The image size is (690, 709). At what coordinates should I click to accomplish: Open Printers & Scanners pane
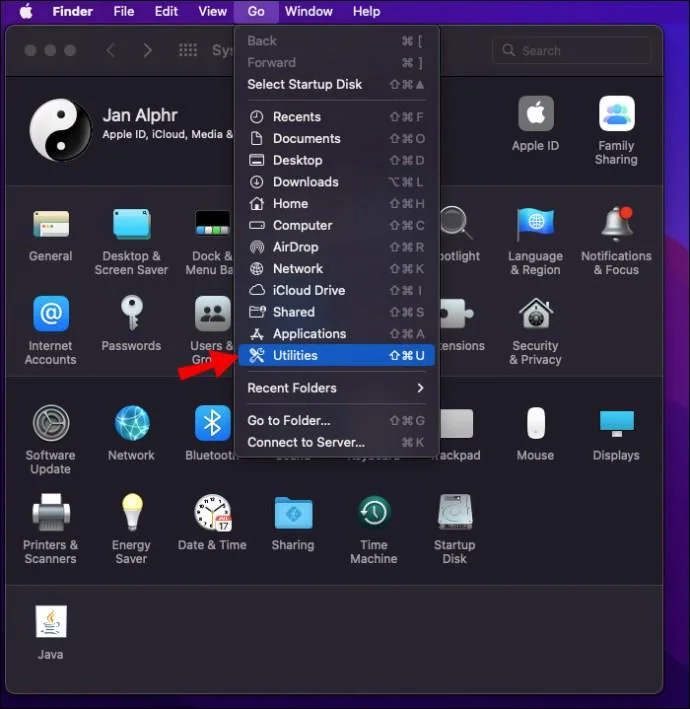(51, 529)
